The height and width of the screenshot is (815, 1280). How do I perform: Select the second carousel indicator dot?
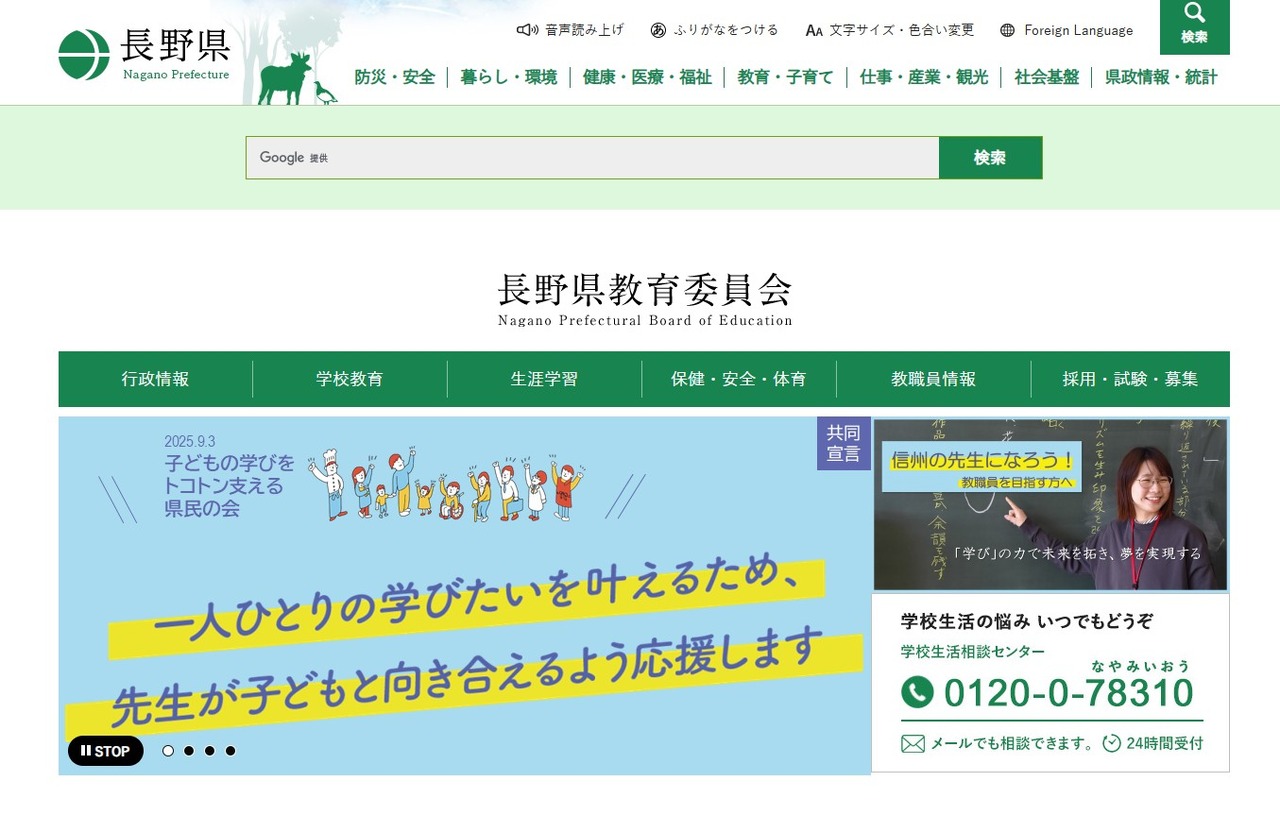tap(188, 750)
